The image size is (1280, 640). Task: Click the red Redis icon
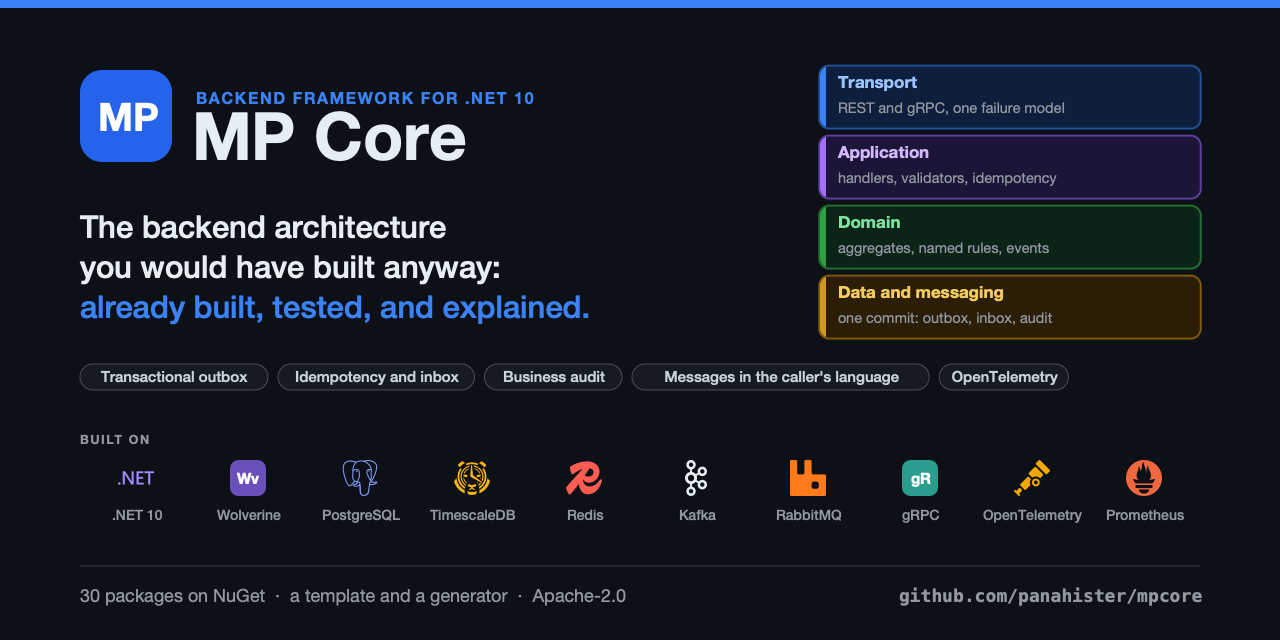[x=584, y=478]
